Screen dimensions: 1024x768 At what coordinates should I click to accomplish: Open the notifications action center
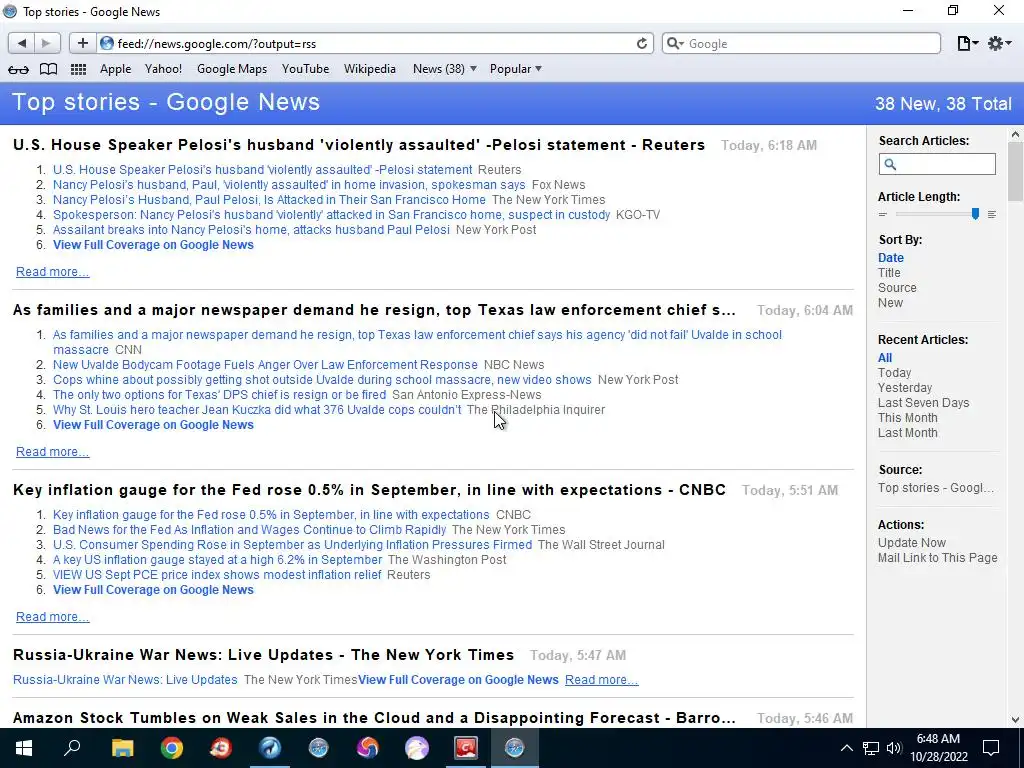[991, 748]
